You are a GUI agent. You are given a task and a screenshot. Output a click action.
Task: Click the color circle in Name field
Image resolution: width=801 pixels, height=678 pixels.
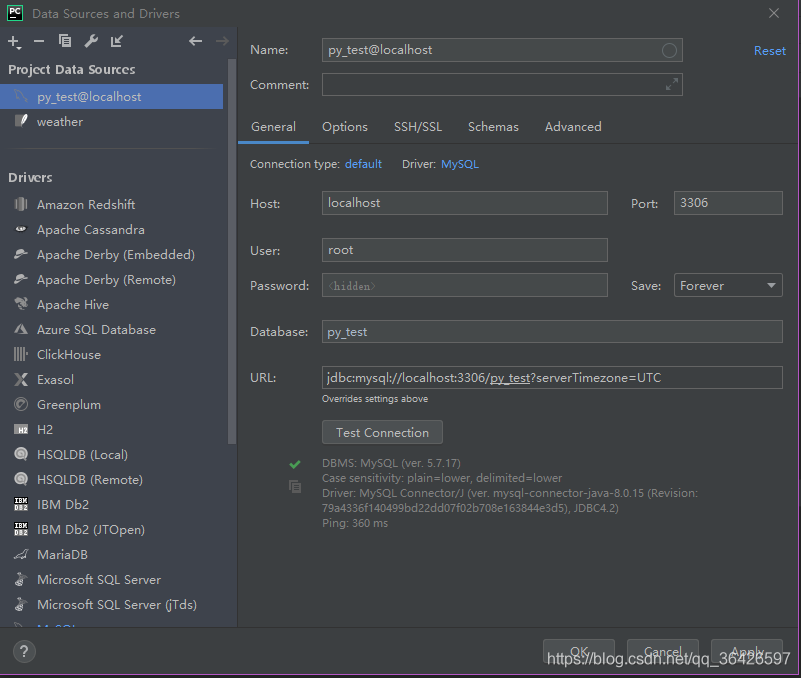coord(669,50)
